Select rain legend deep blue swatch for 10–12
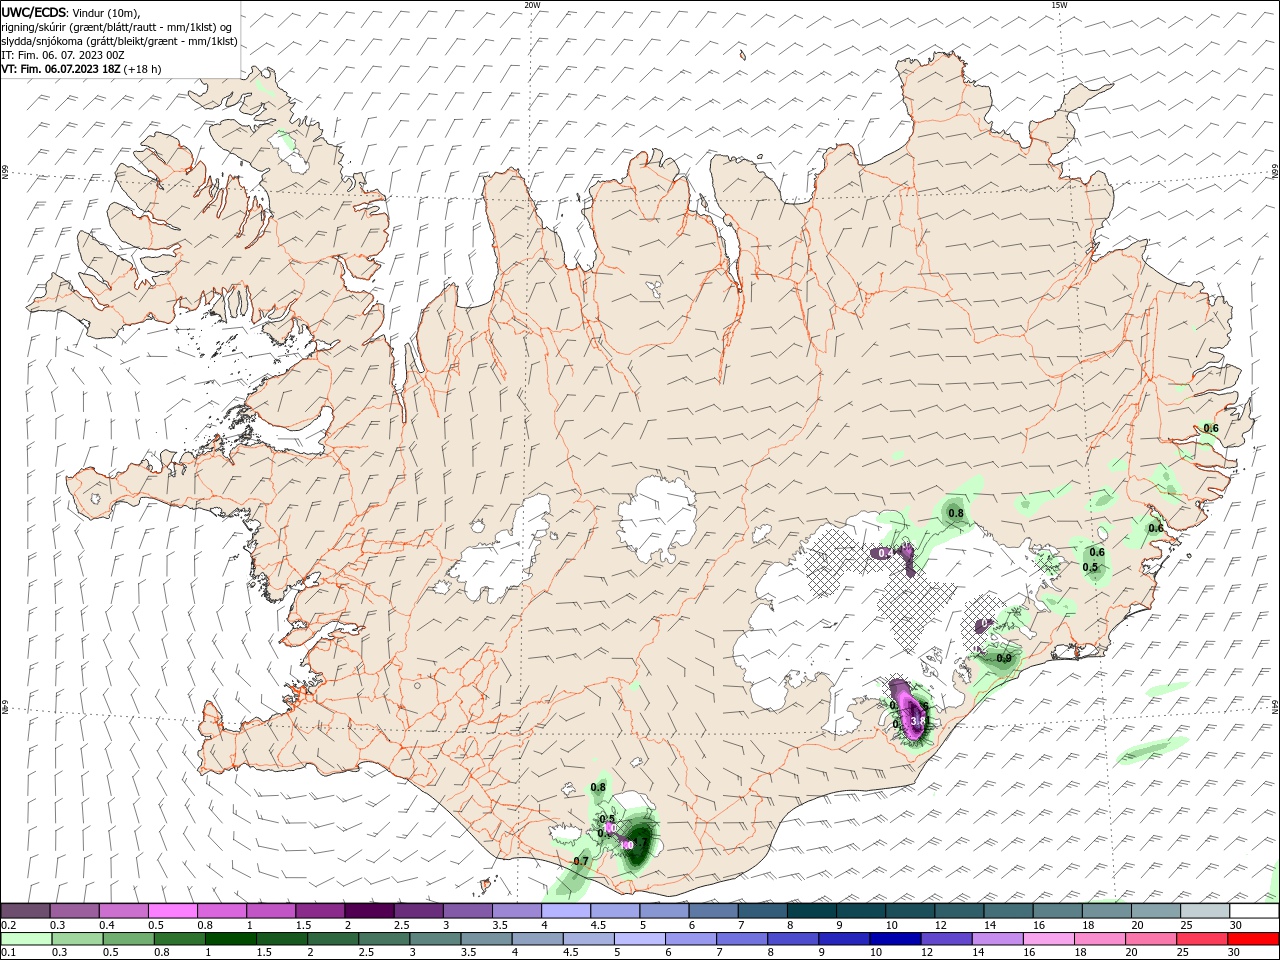The width and height of the screenshot is (1280, 960). (x=896, y=939)
